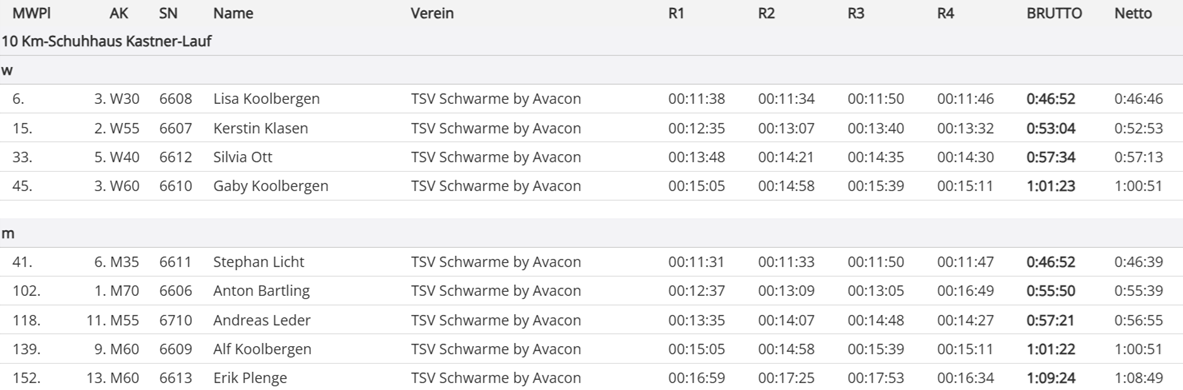Click start number 6608
The image size is (1183, 390).
point(176,99)
